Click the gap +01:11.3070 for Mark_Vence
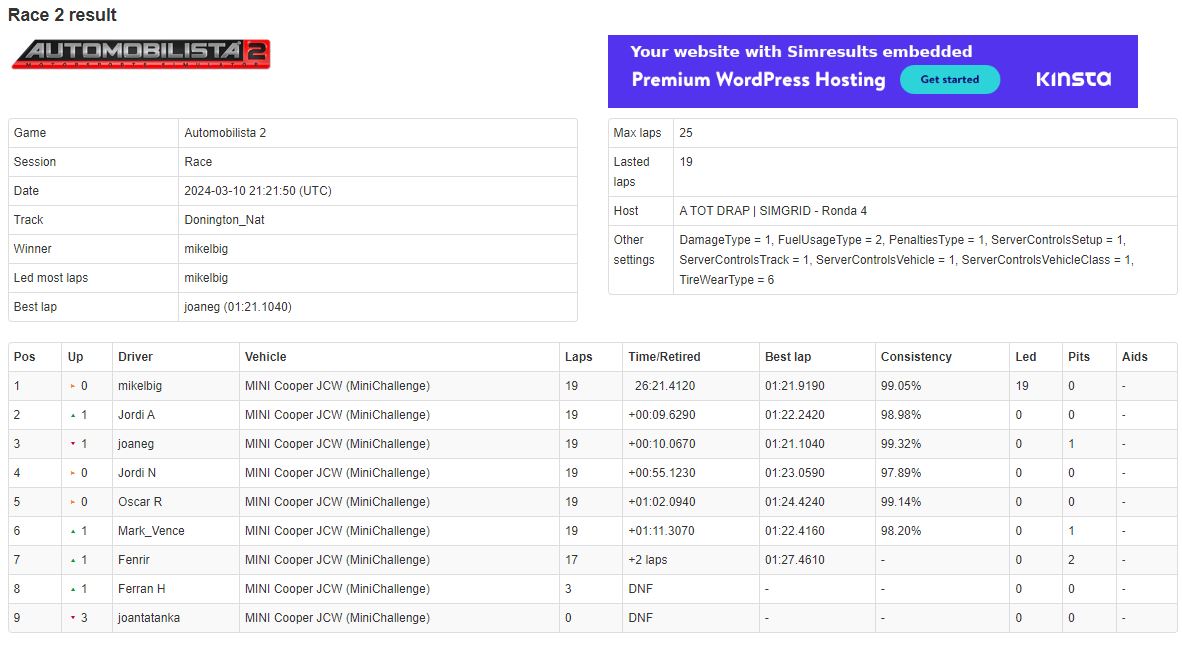 click(661, 531)
